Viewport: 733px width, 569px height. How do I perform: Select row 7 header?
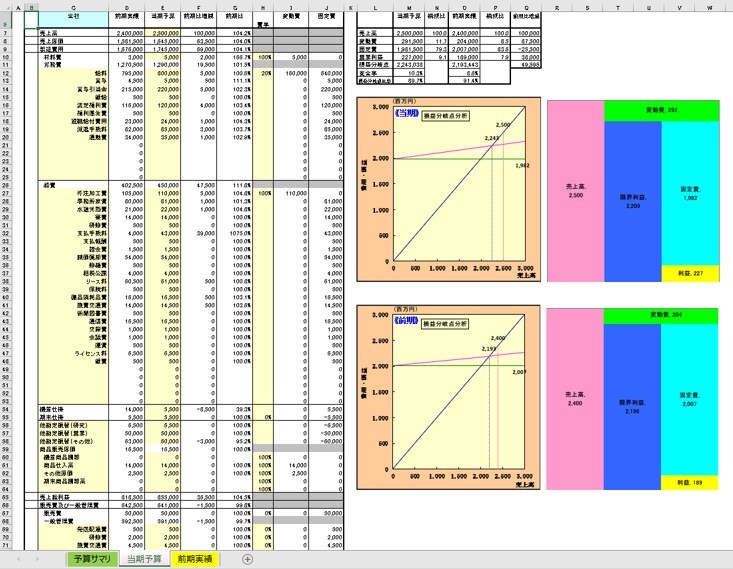[x=6, y=33]
